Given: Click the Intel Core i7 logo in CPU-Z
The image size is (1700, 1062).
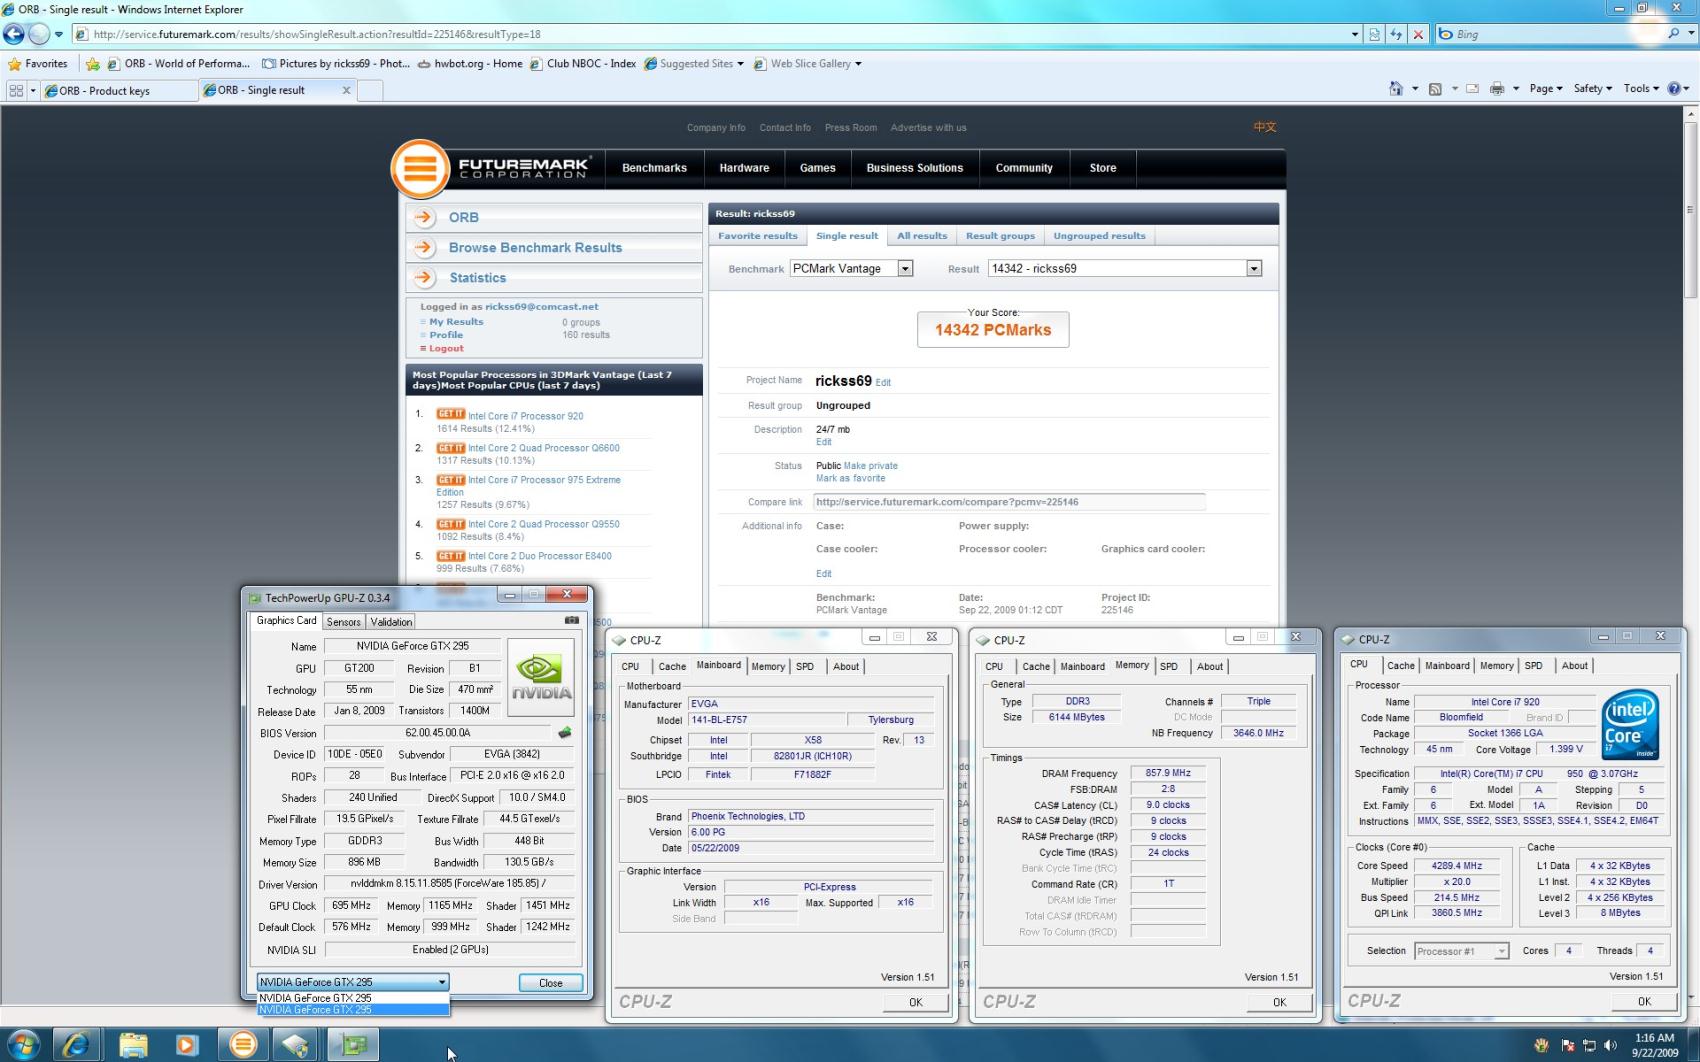Looking at the screenshot, I should pyautogui.click(x=1630, y=724).
